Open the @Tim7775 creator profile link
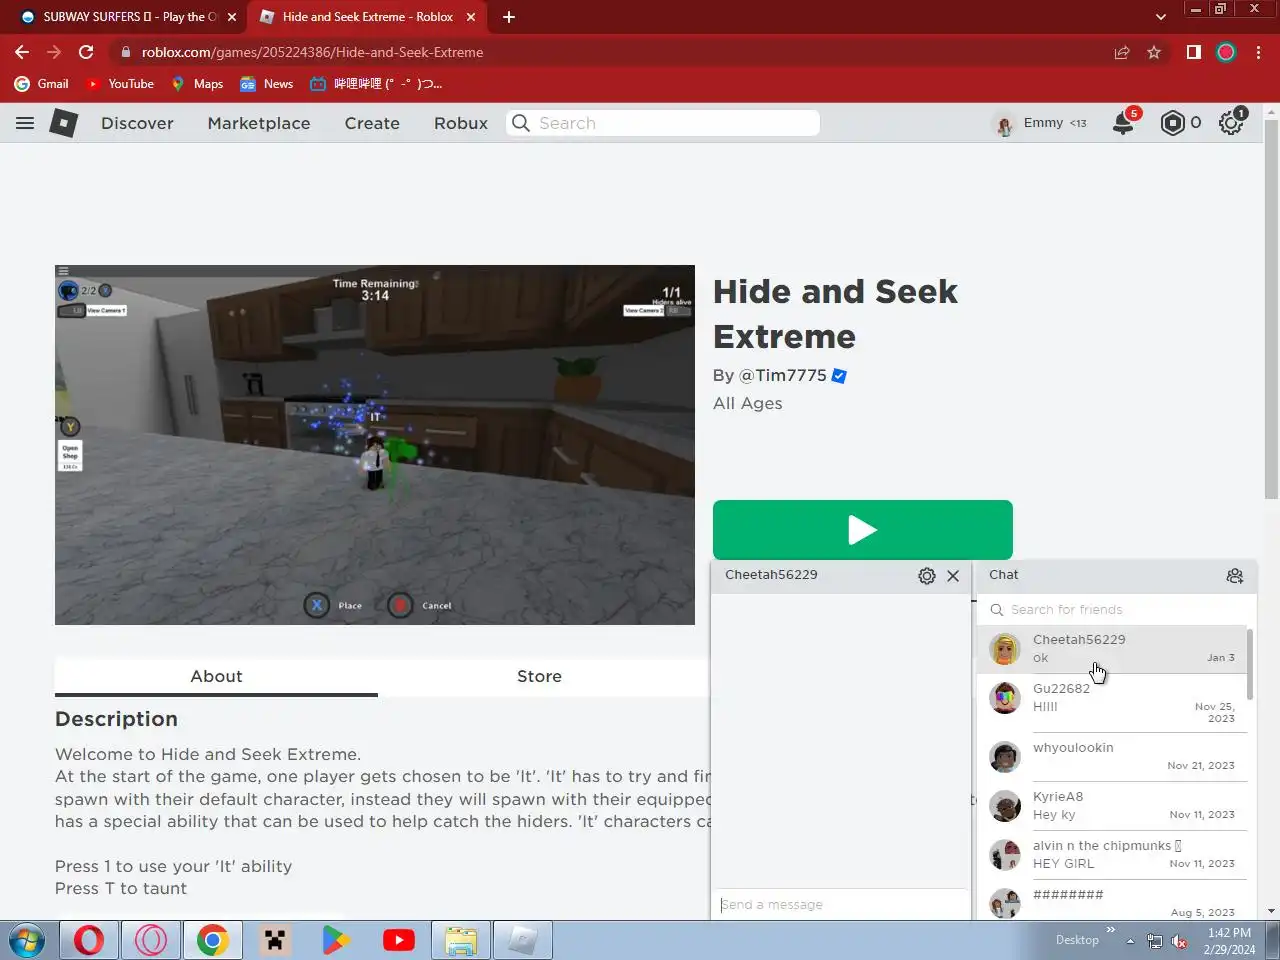 tap(782, 376)
